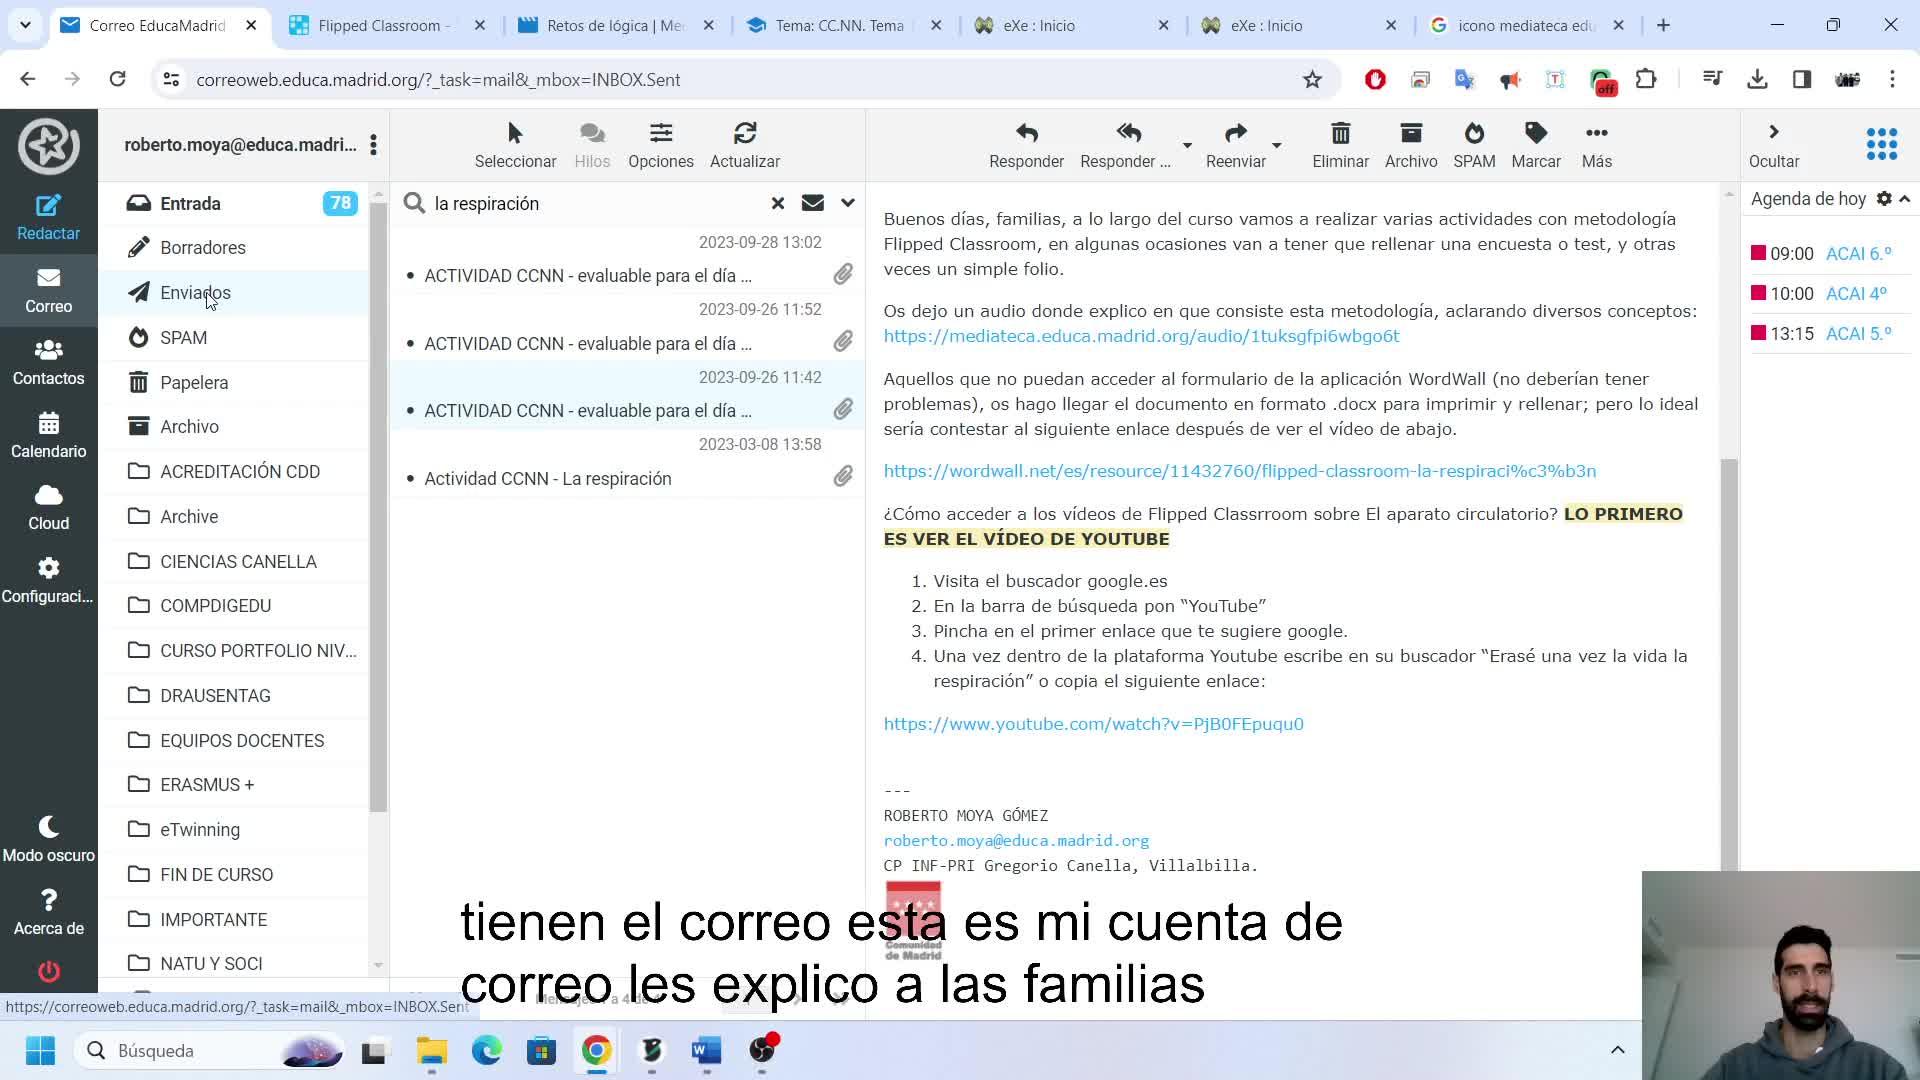Viewport: 1920px width, 1080px height.
Task: Open the Acerca de info page
Action: pos(48,912)
